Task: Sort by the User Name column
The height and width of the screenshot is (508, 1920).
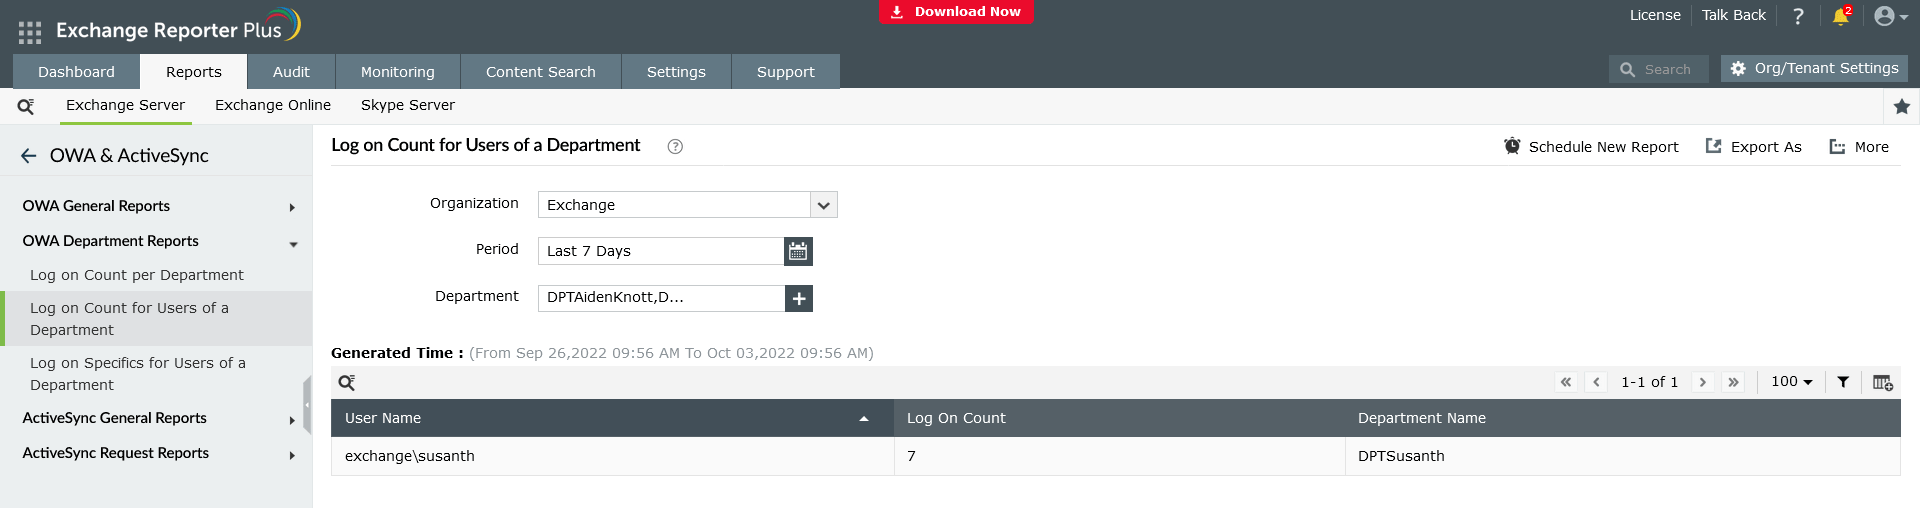Action: [612, 418]
